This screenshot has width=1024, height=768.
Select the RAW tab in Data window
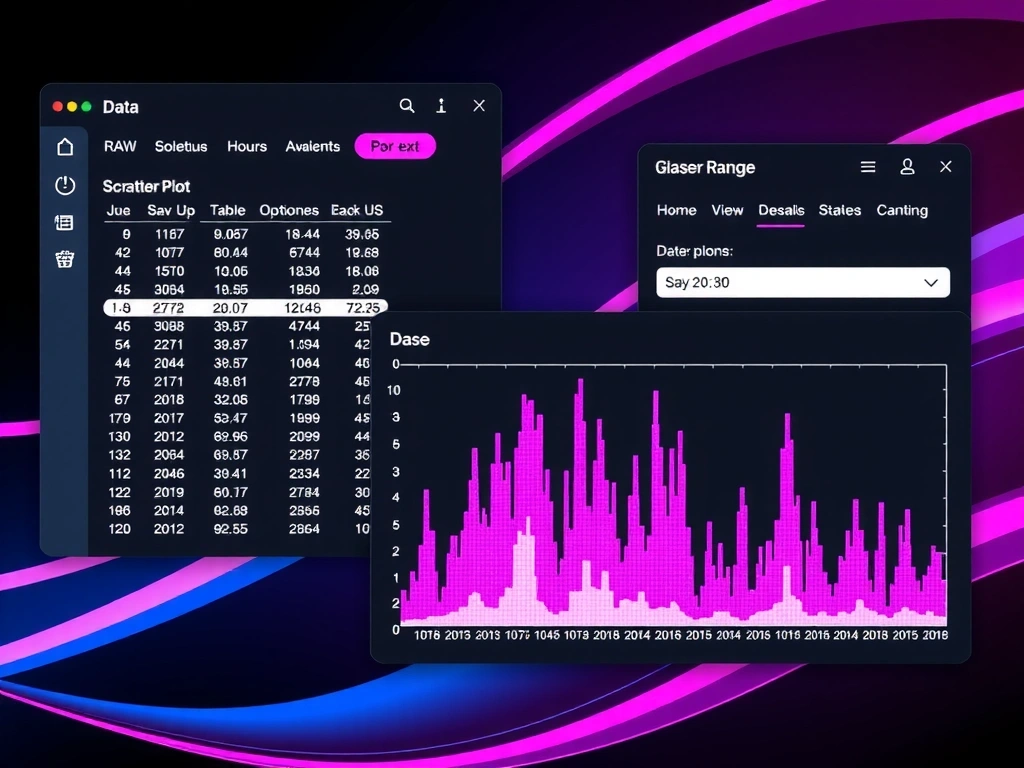point(119,146)
